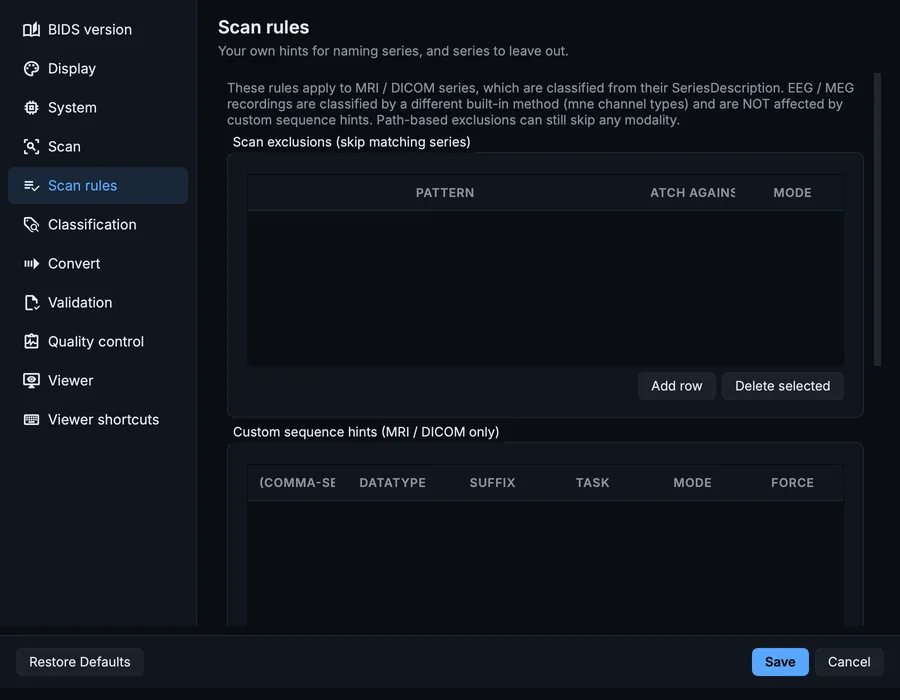The image size is (900, 700).
Task: Click 'Scan exclusions (skip matching series)' label
Action: click(351, 142)
